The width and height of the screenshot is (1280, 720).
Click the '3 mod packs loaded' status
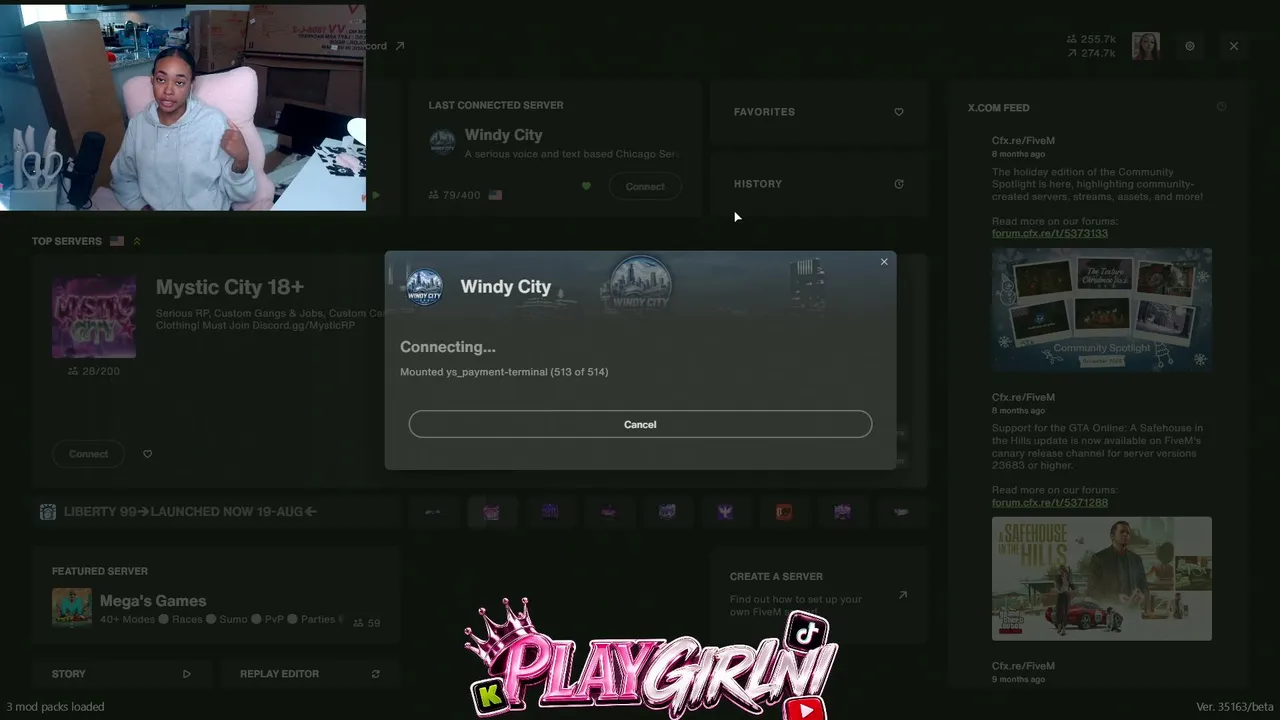55,707
